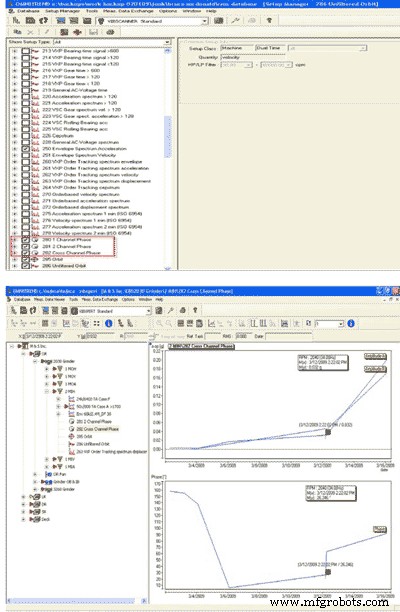Image resolution: width=400 pixels, height=612 pixels.
Task: Collapse the 2 MBH node in machine tree
Action: click(47, 391)
